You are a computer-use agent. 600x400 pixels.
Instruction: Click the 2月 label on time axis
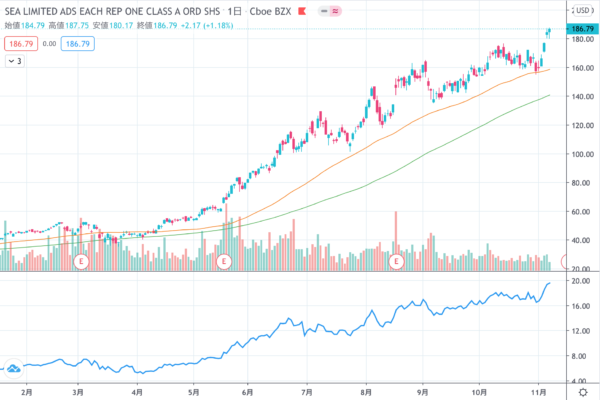[26, 392]
